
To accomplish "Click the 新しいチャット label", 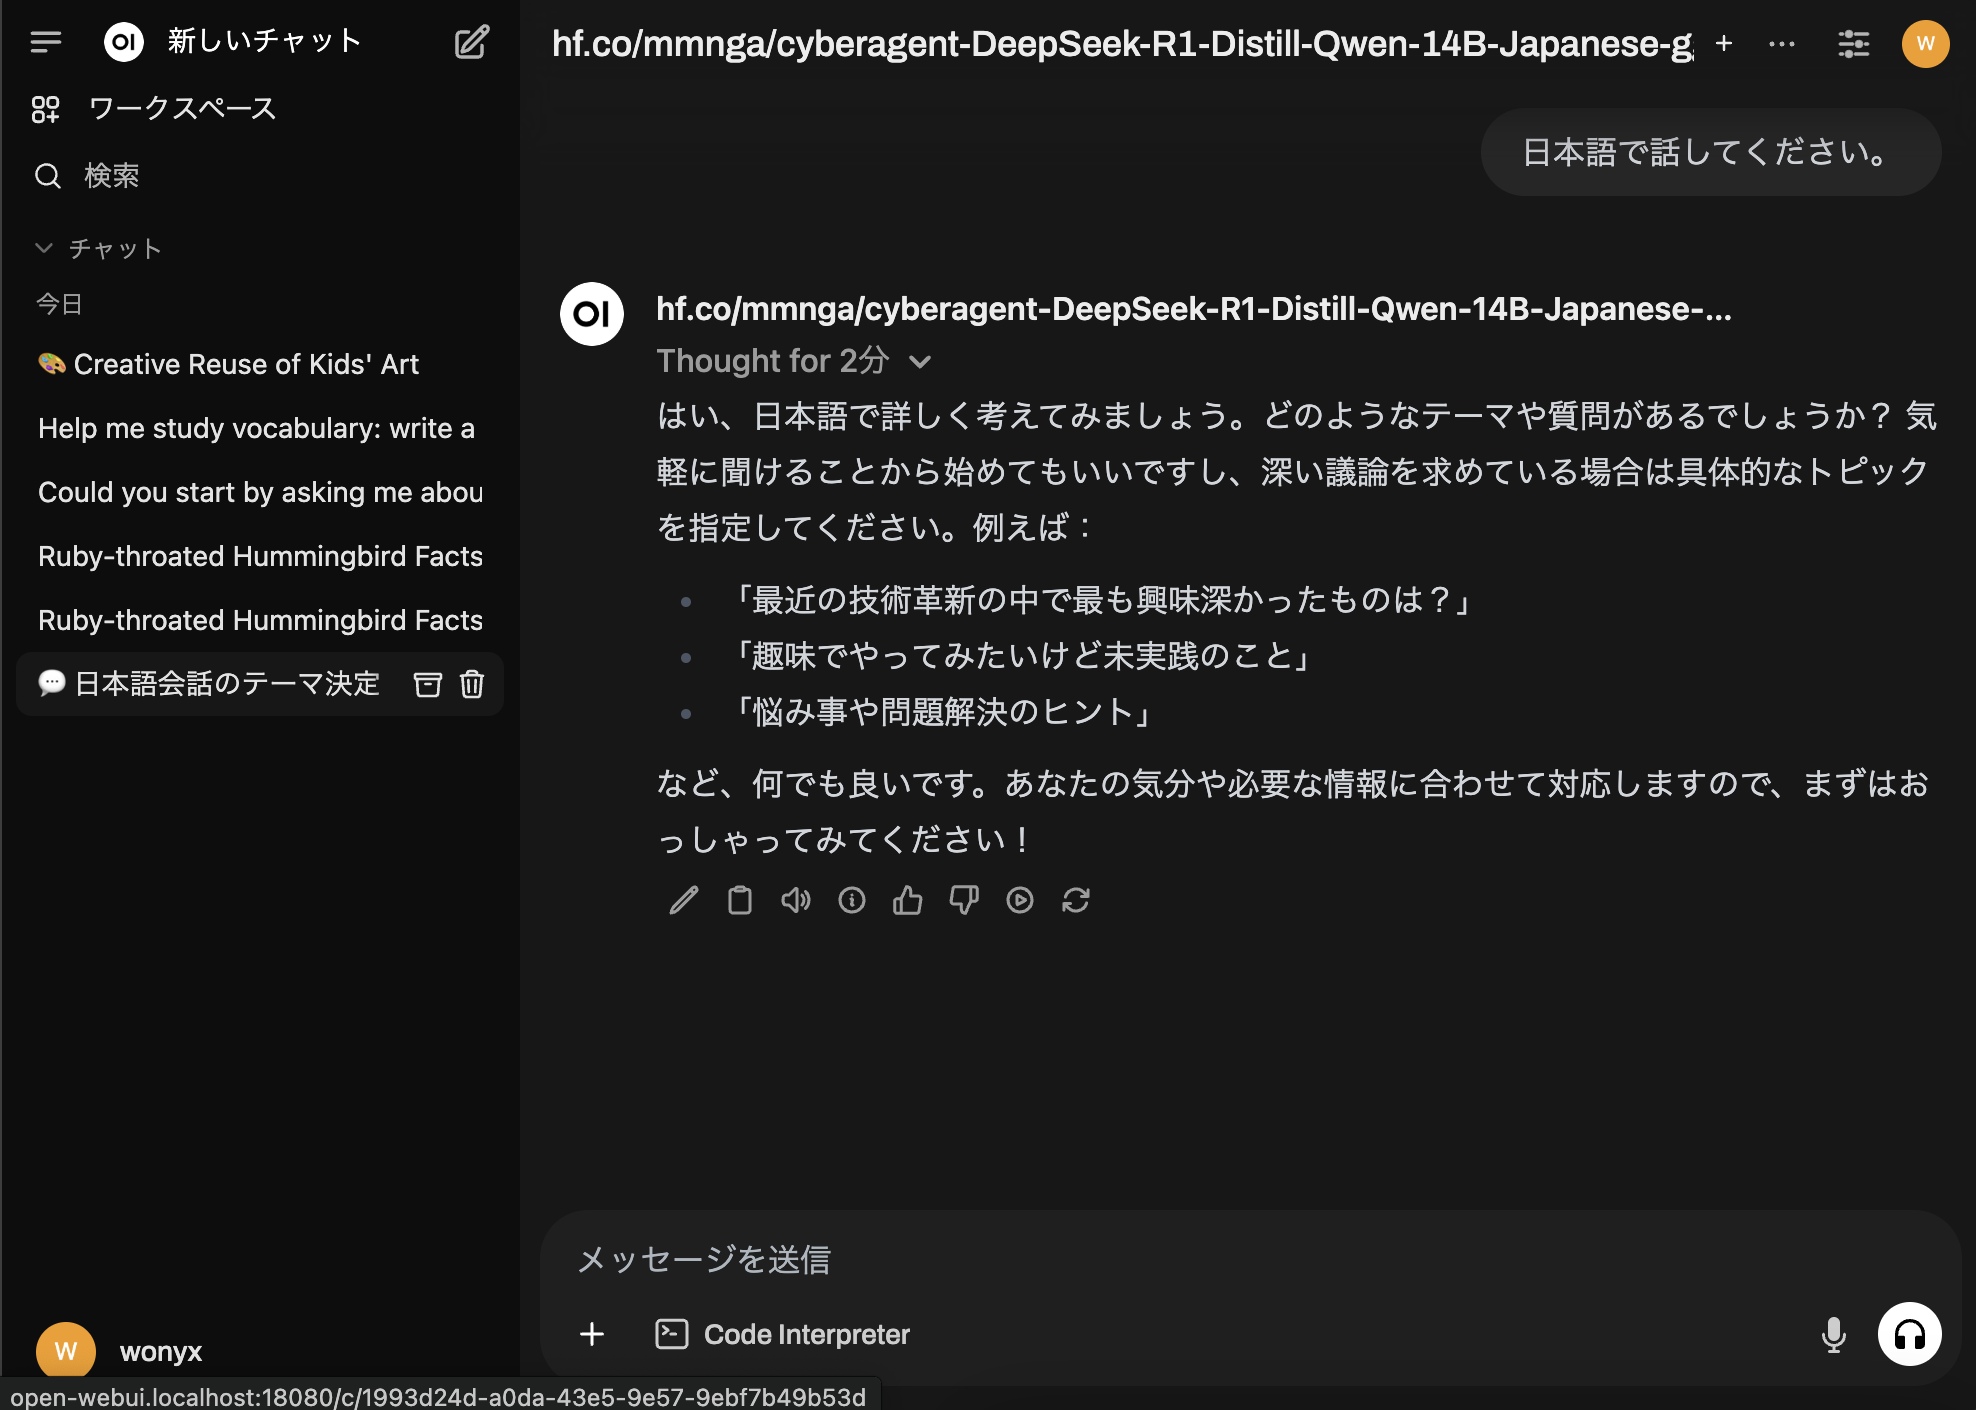I will [264, 41].
